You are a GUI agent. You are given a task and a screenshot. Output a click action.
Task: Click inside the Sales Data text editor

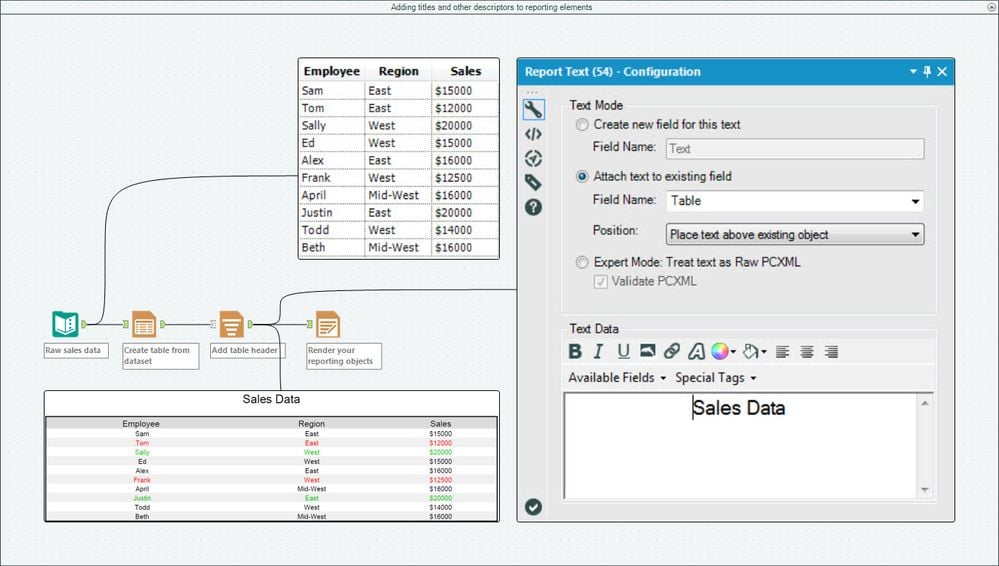click(x=740, y=446)
